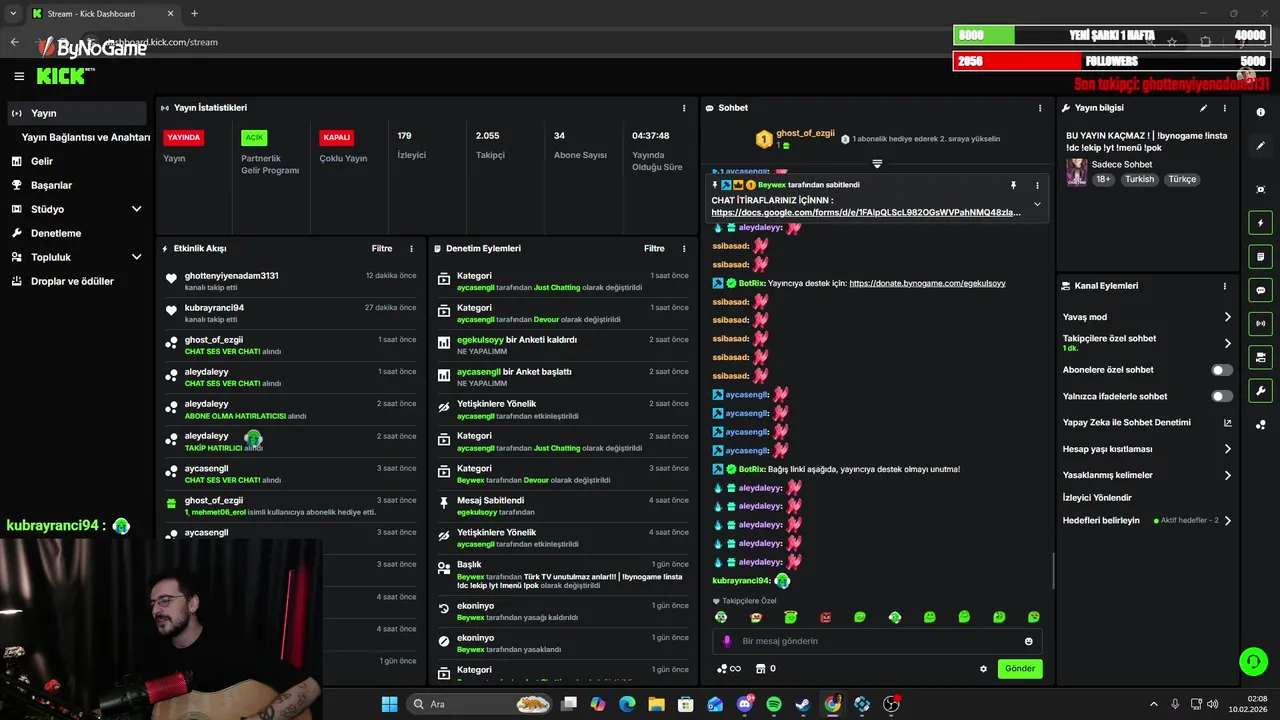This screenshot has height=720, width=1280.
Task: Expand the Stüdyo sidebar section
Action: 137,209
